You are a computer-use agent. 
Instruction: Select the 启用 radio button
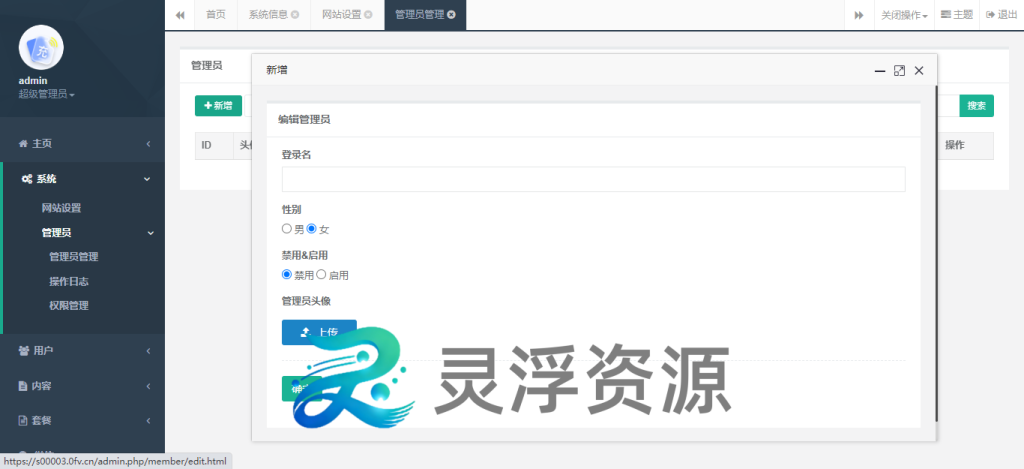tap(321, 274)
